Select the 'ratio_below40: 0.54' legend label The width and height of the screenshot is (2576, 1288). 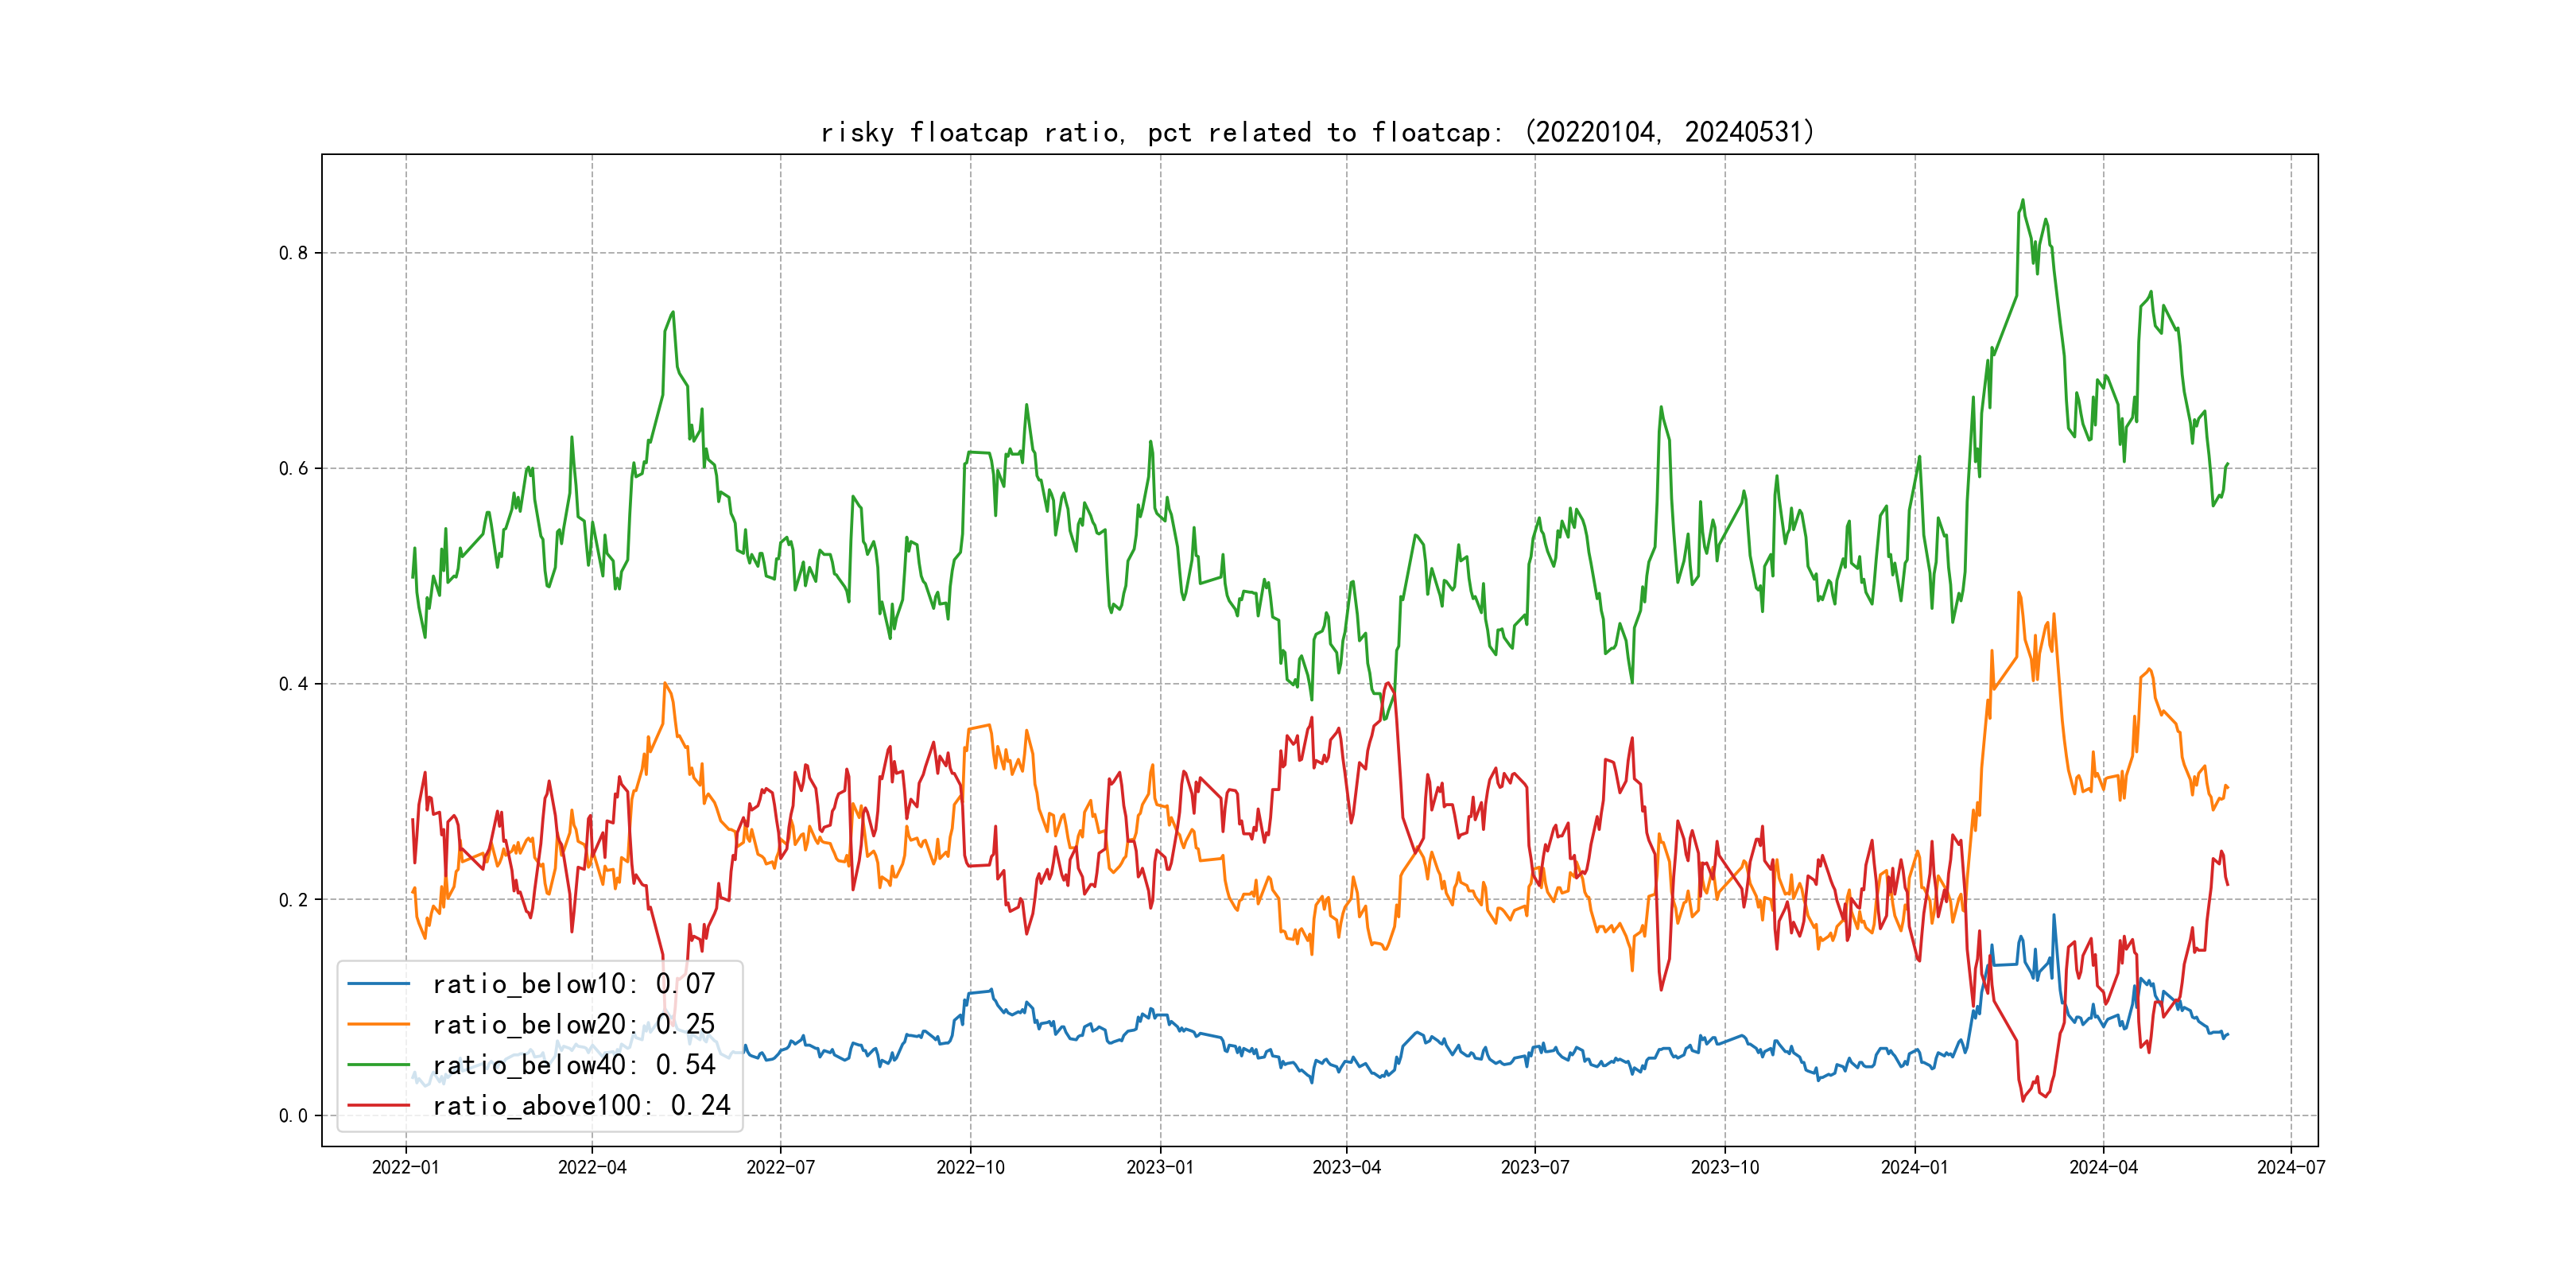[573, 1065]
